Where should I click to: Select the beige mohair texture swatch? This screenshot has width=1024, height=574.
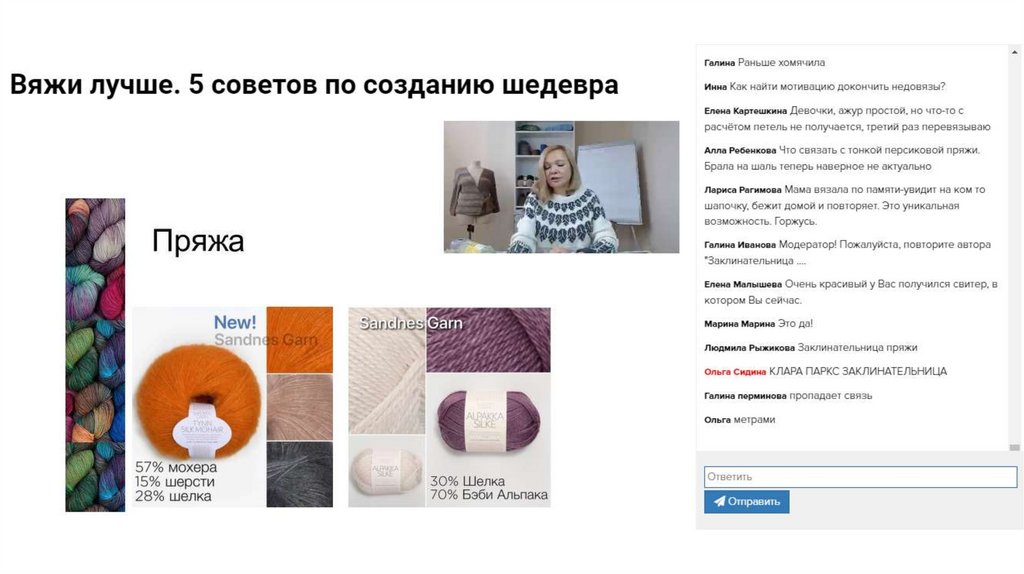pyautogui.click(x=300, y=407)
